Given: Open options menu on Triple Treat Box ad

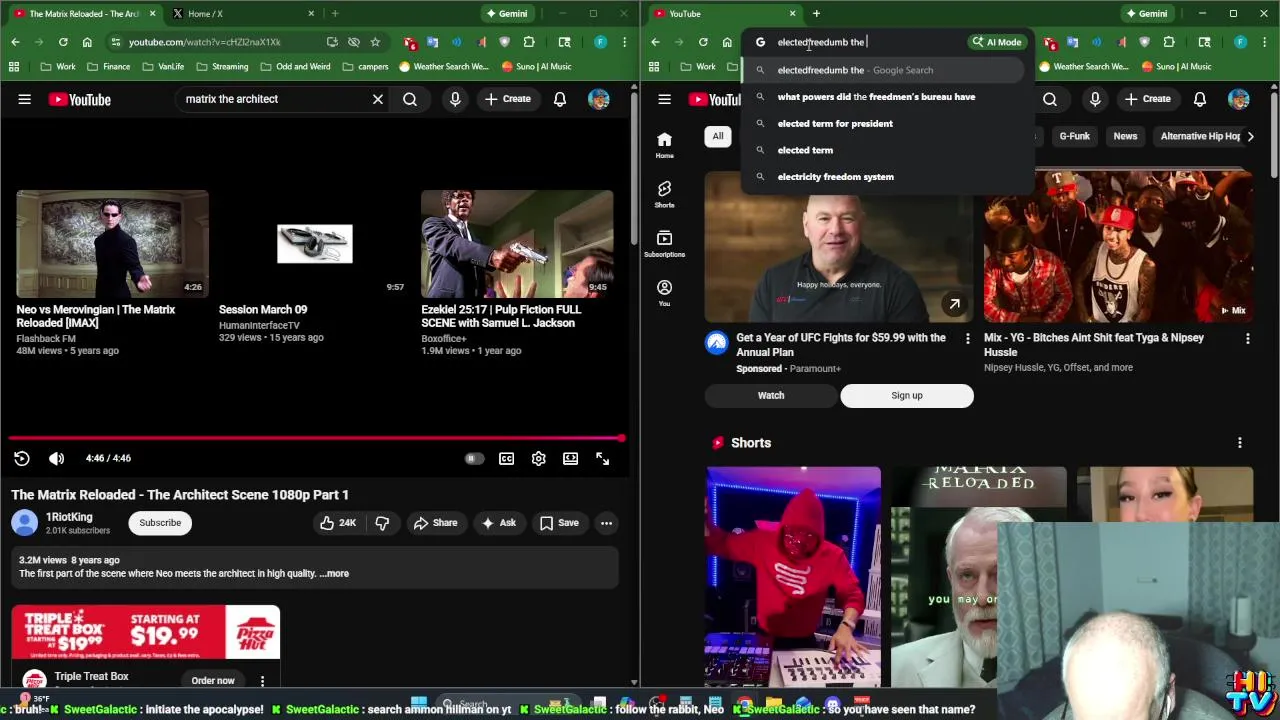Looking at the screenshot, I should pos(262,681).
